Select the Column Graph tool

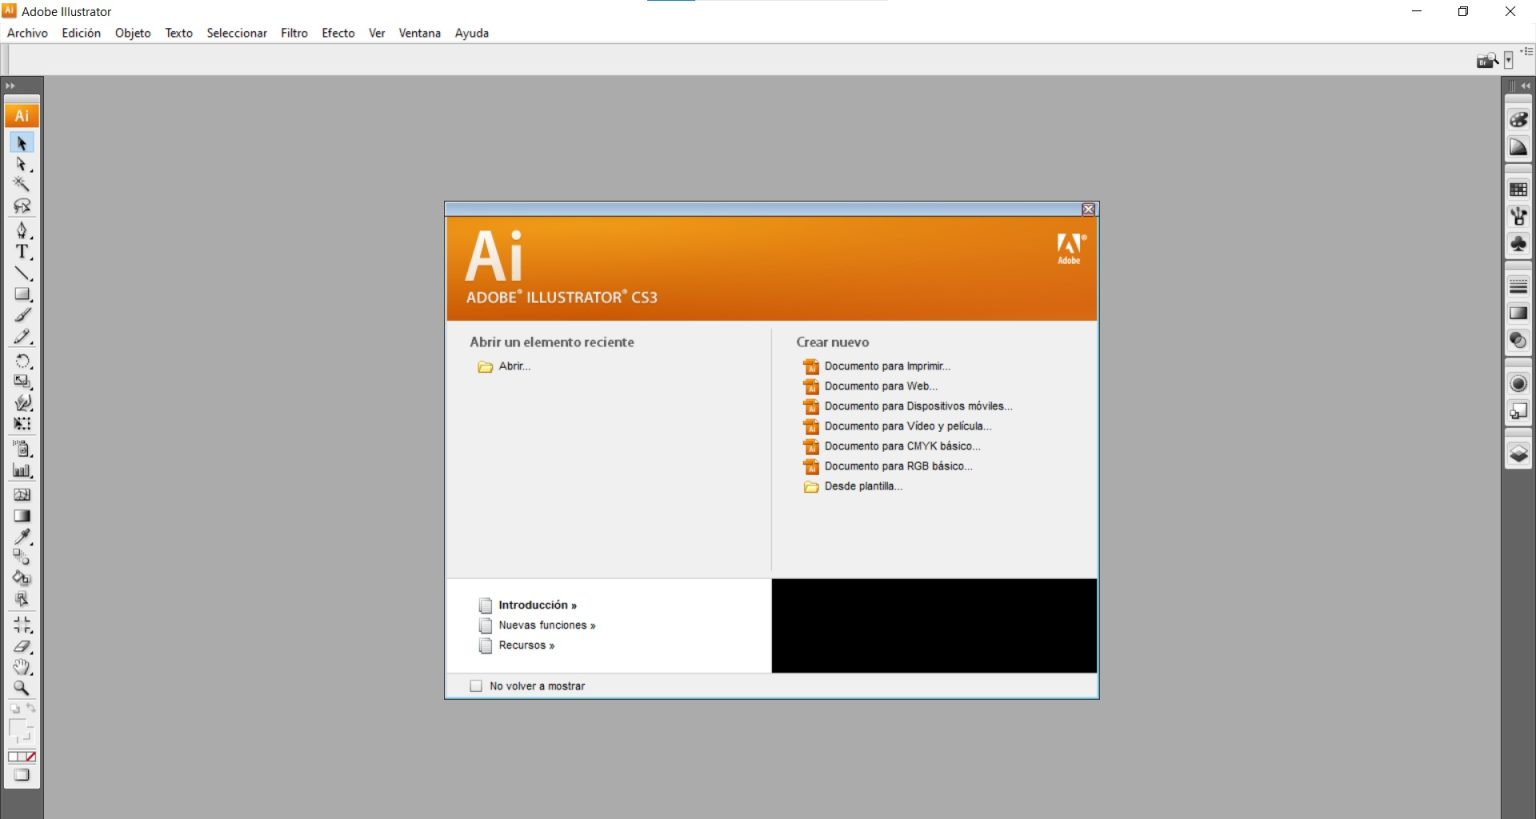(x=21, y=471)
